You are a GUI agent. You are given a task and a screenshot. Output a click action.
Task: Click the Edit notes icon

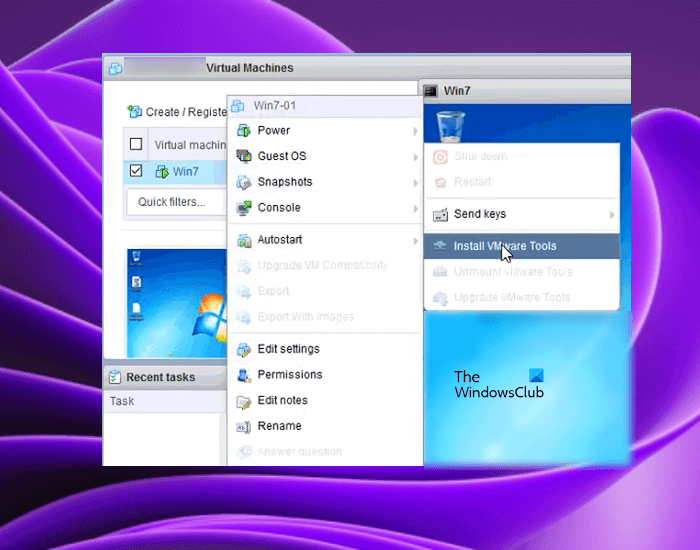coord(244,401)
